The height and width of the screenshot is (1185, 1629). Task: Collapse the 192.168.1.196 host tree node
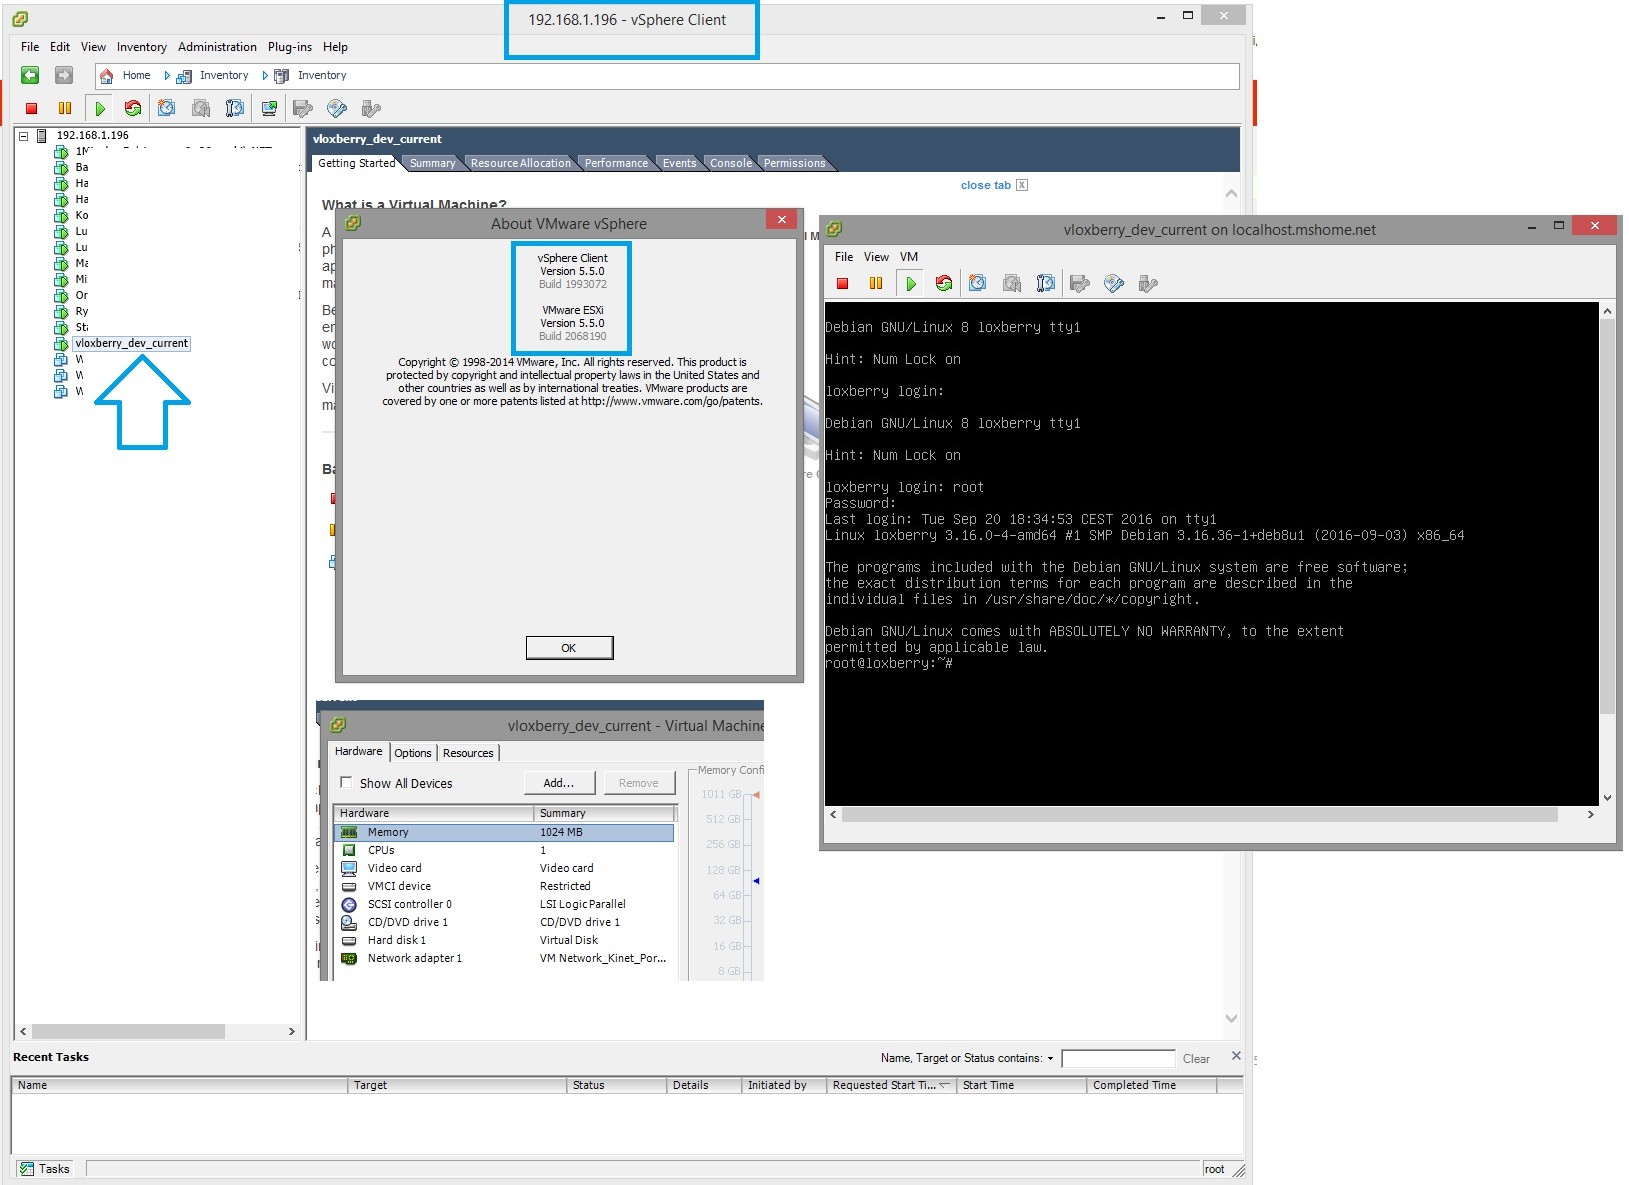pos(24,136)
